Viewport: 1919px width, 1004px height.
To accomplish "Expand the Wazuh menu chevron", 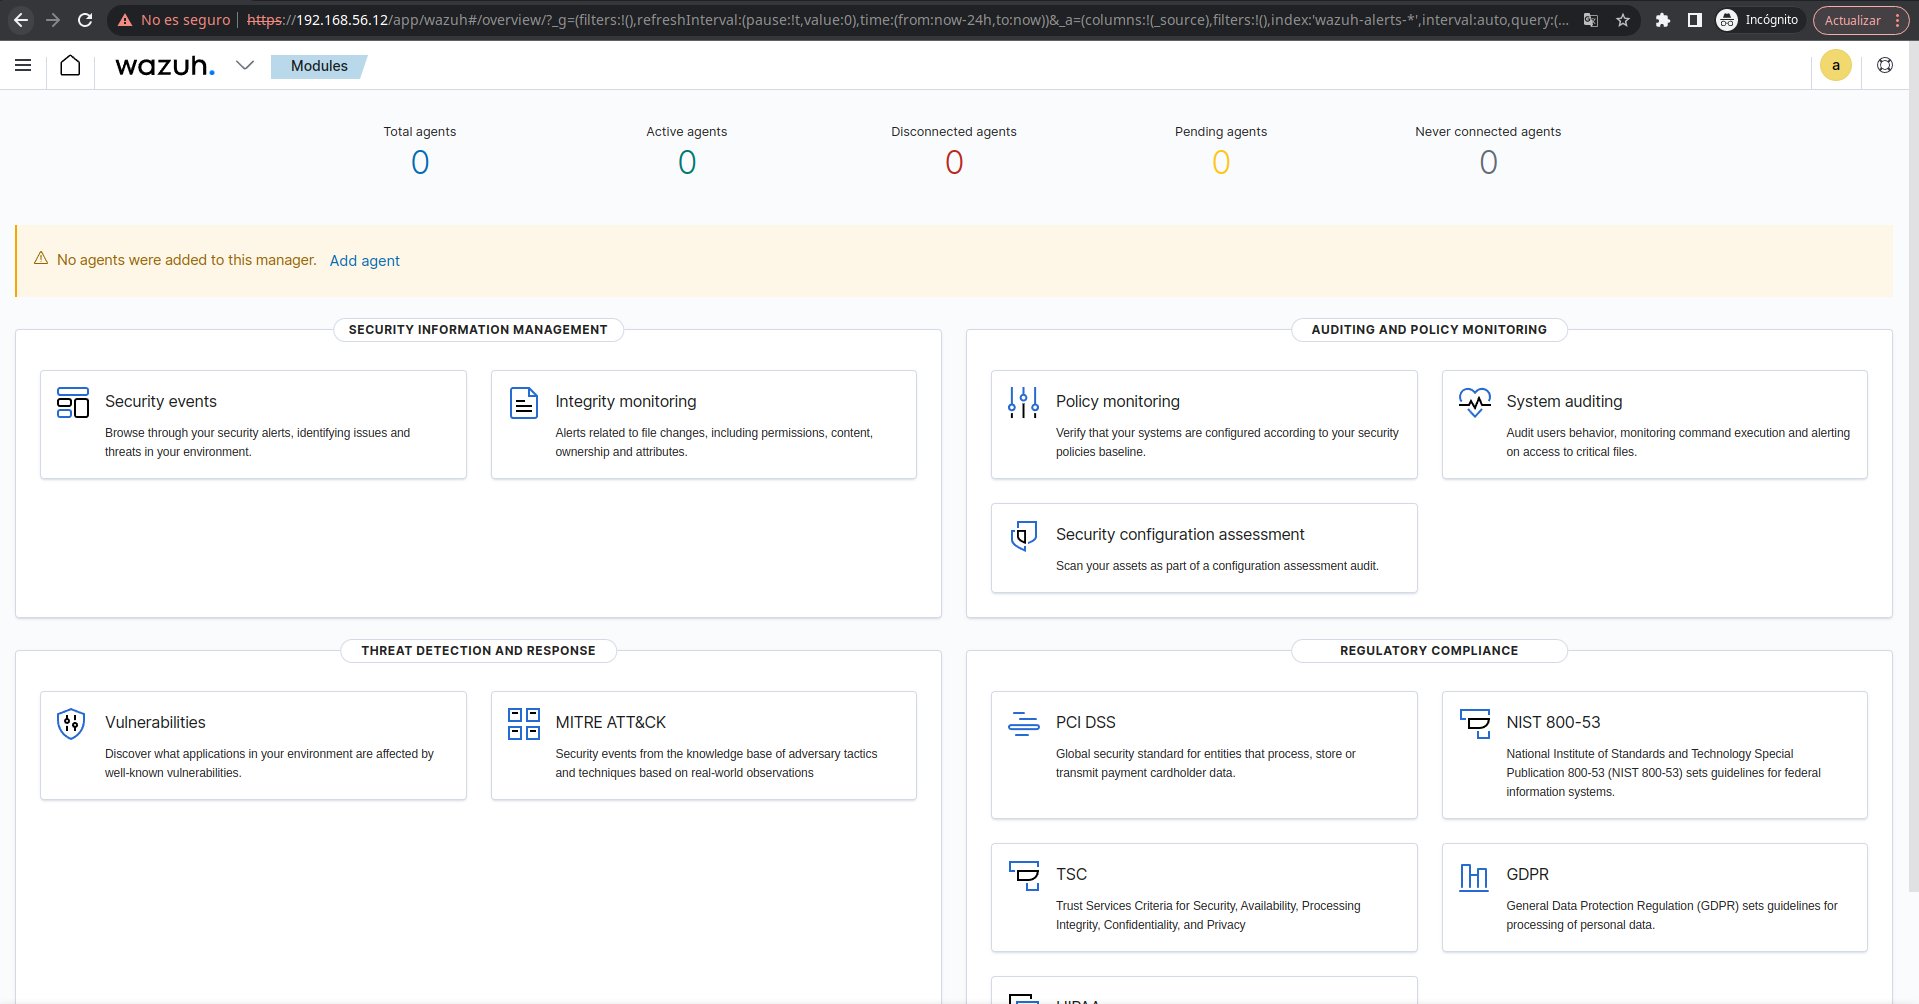I will (245, 65).
